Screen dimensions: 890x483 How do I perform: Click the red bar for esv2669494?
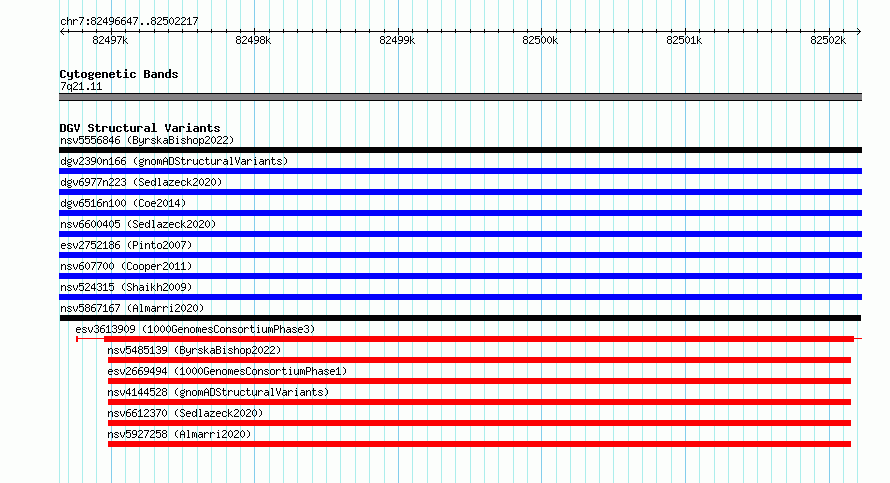pos(480,381)
